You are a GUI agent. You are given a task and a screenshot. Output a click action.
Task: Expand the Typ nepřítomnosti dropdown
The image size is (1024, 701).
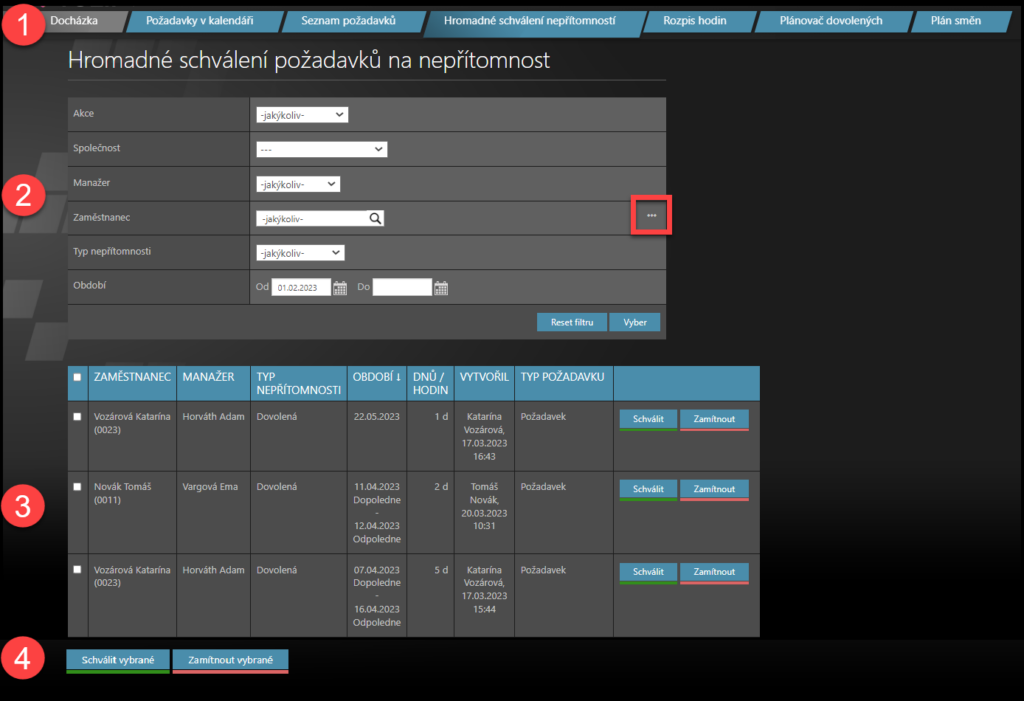(300, 253)
